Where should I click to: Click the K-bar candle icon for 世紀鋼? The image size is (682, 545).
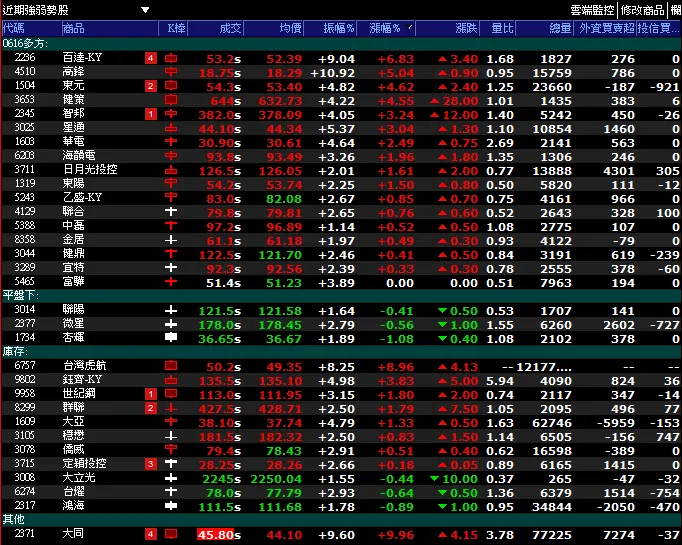click(171, 395)
